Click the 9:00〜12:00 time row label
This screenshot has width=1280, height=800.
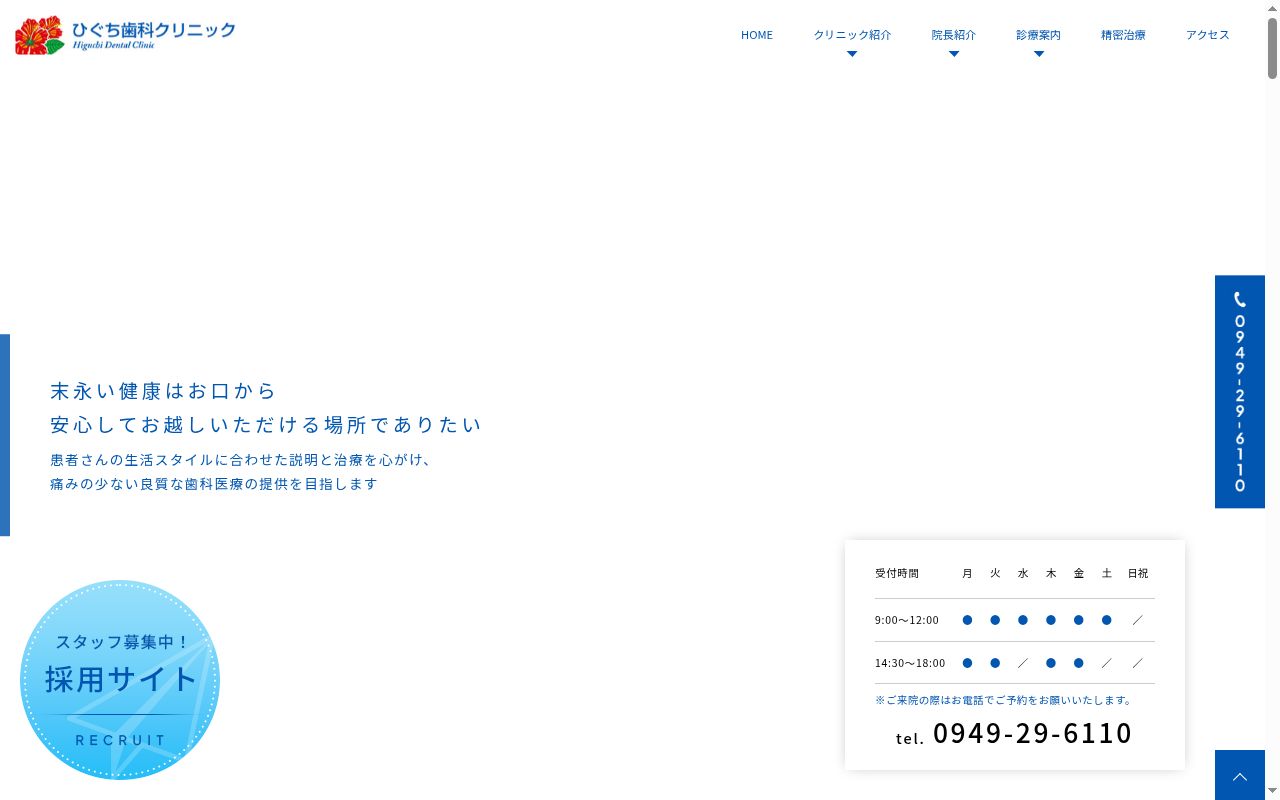tap(907, 620)
